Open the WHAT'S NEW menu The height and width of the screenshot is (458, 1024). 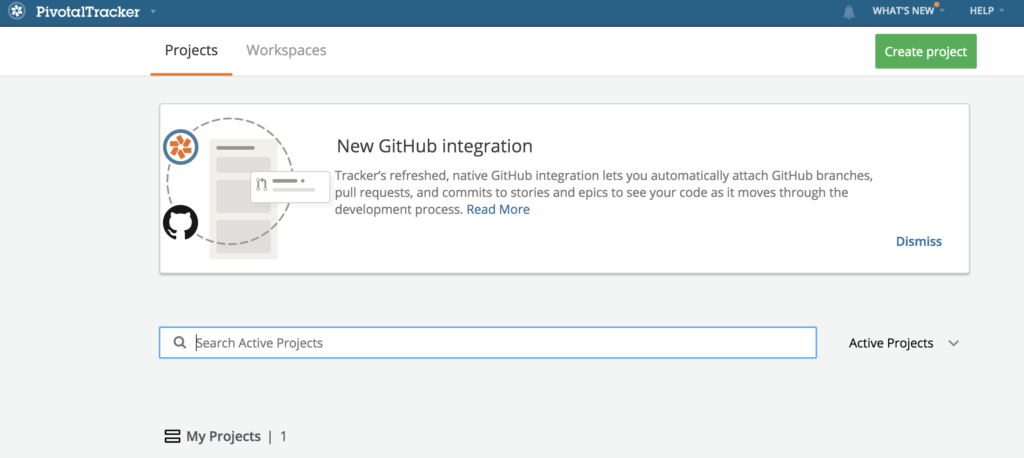pyautogui.click(x=908, y=11)
